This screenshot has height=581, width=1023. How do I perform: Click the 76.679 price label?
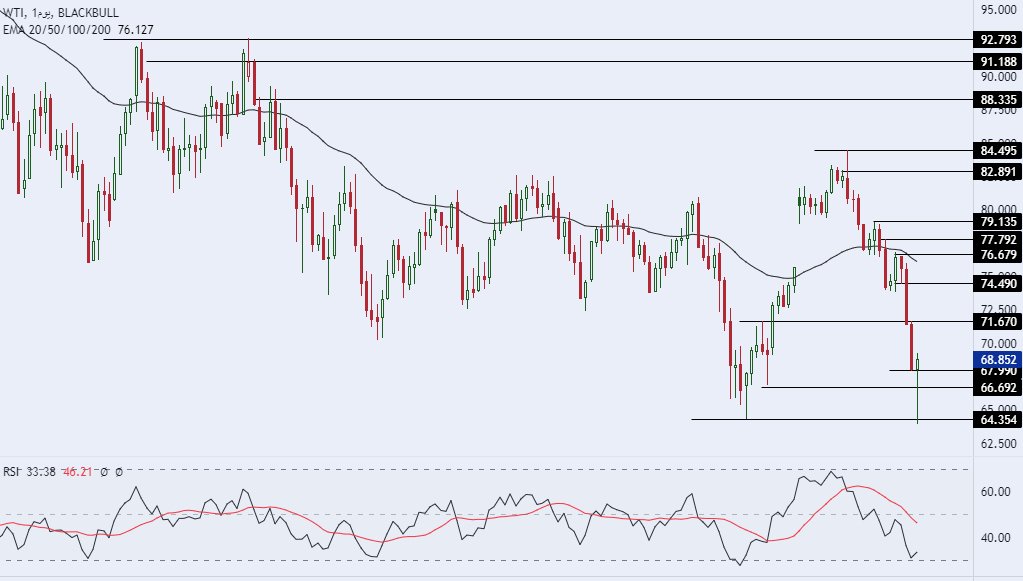pos(998,254)
